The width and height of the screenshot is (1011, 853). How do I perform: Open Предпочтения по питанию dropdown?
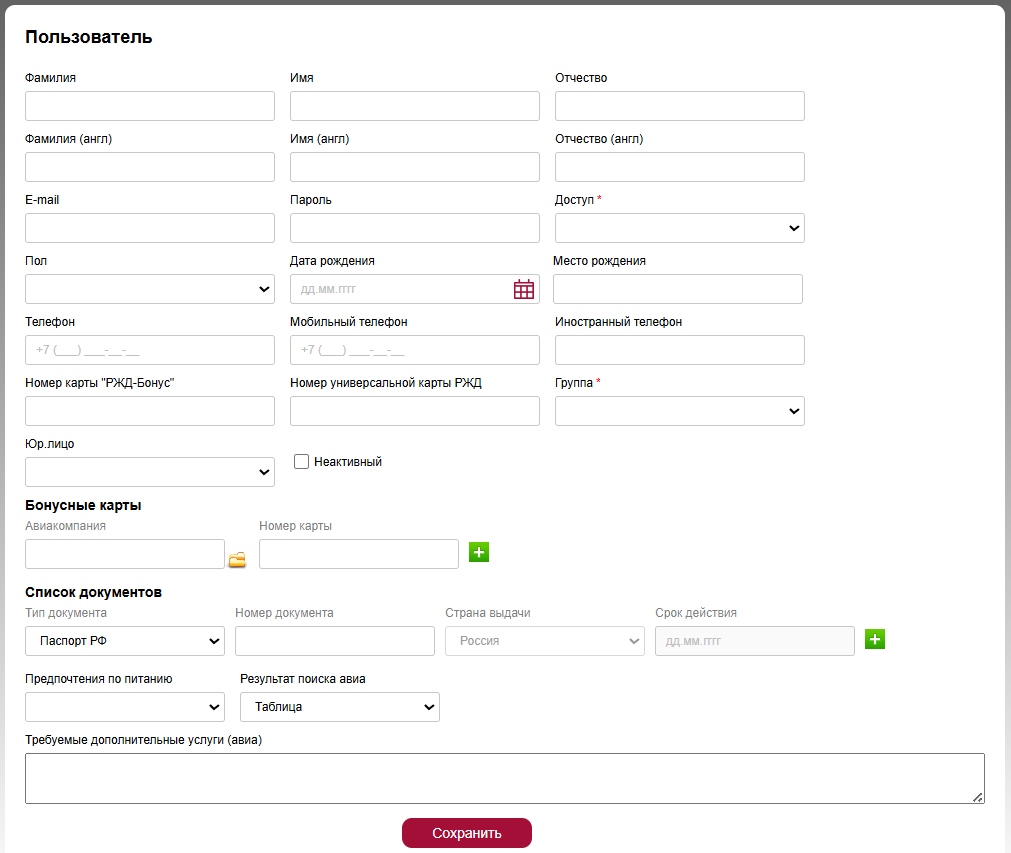pyautogui.click(x=125, y=707)
